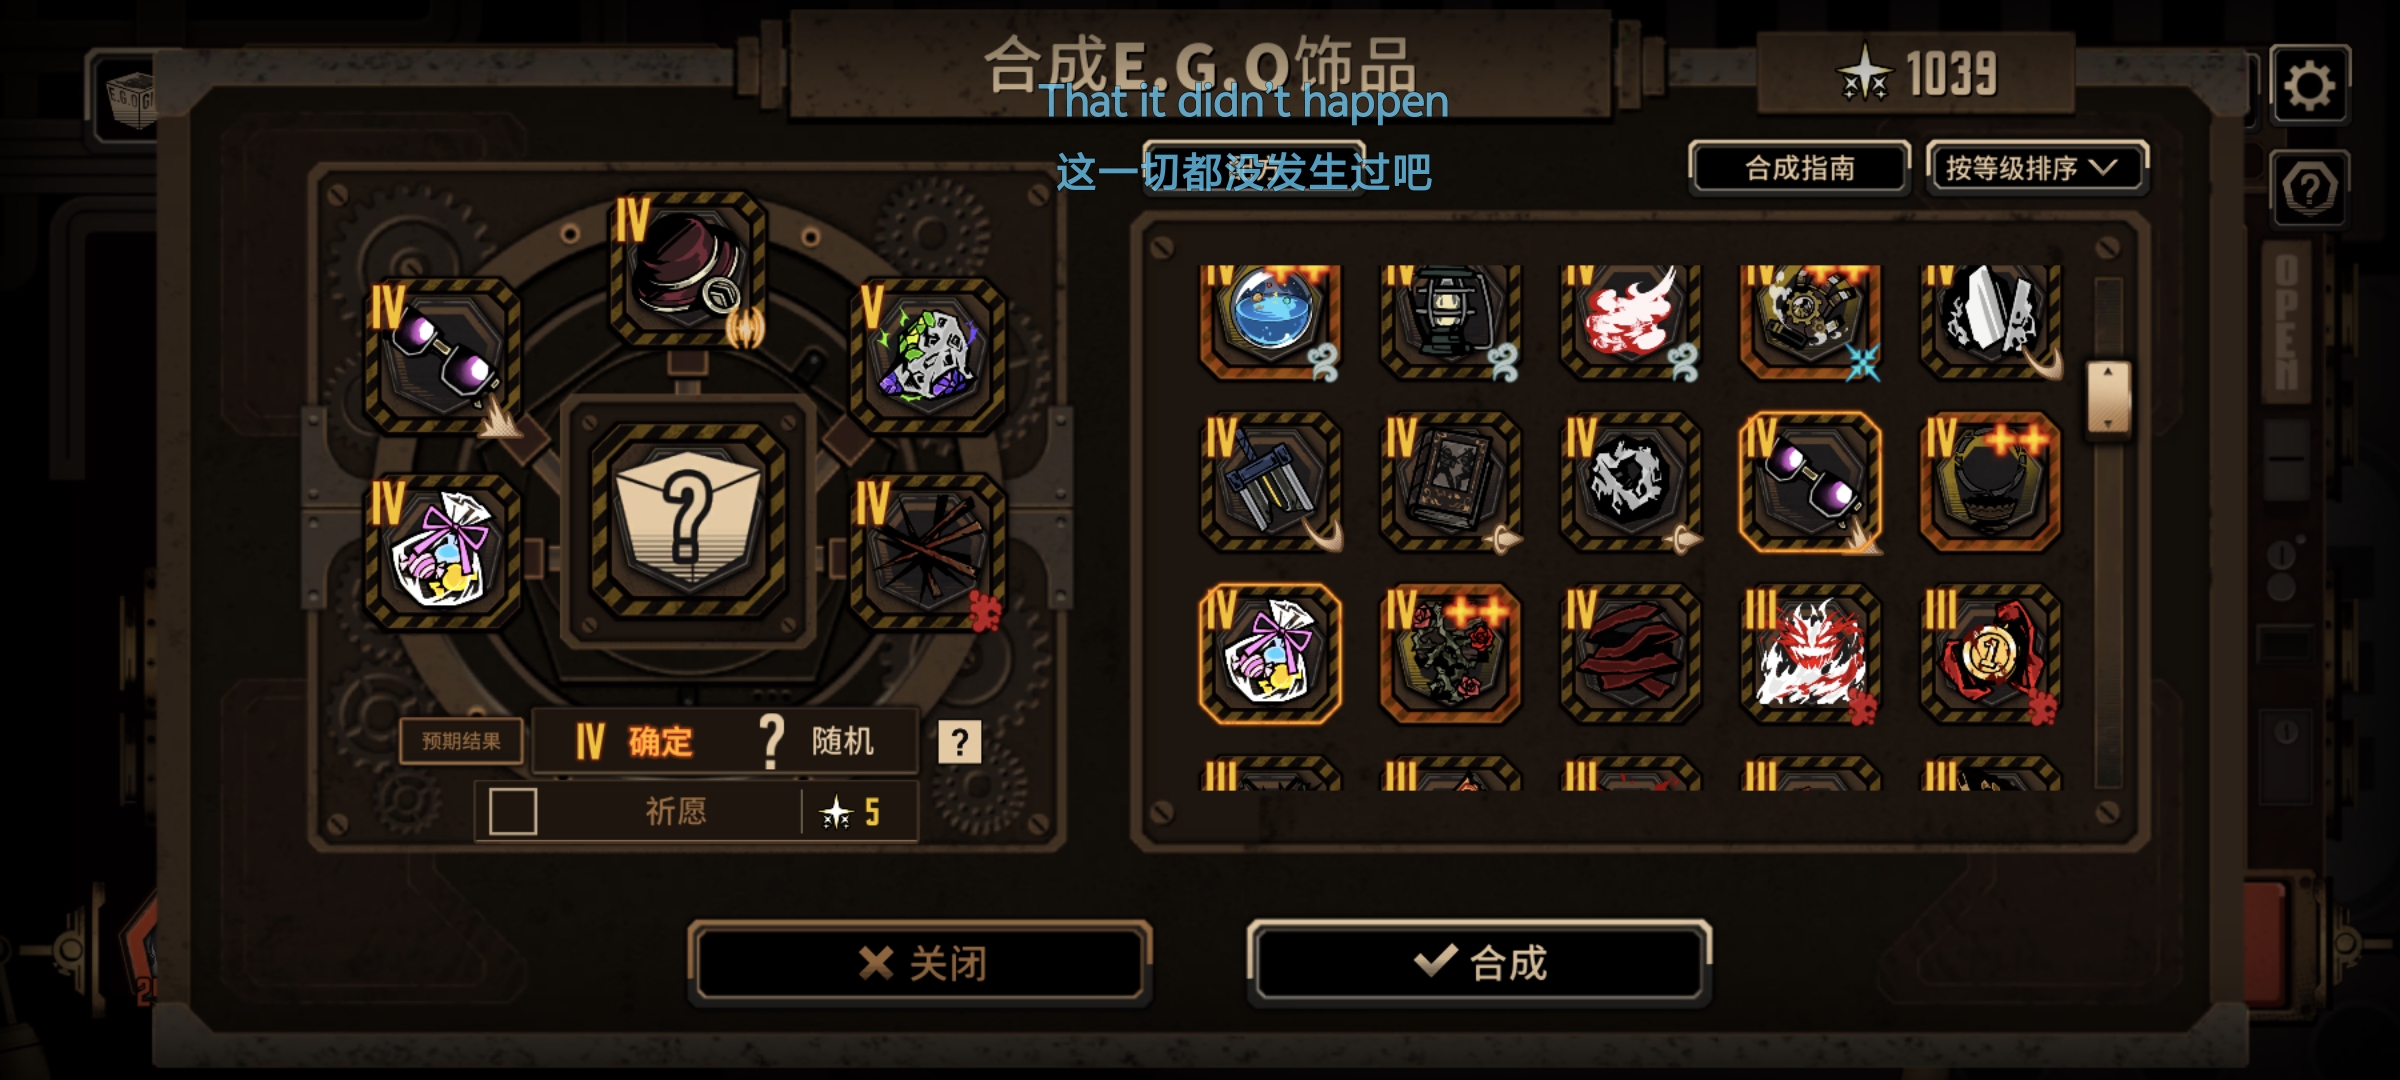Click the mystery box result in center
This screenshot has width=2400, height=1080.
point(688,520)
